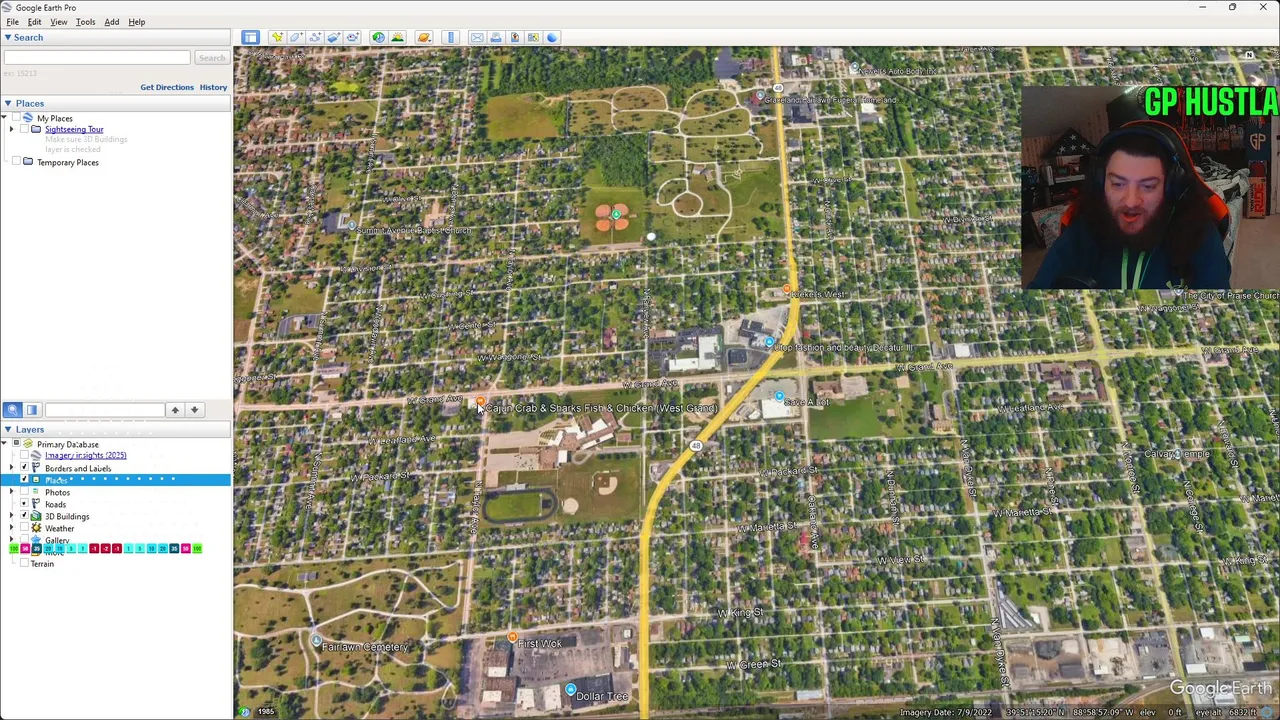Move item up with arrow button
The height and width of the screenshot is (720, 1280).
pos(175,409)
